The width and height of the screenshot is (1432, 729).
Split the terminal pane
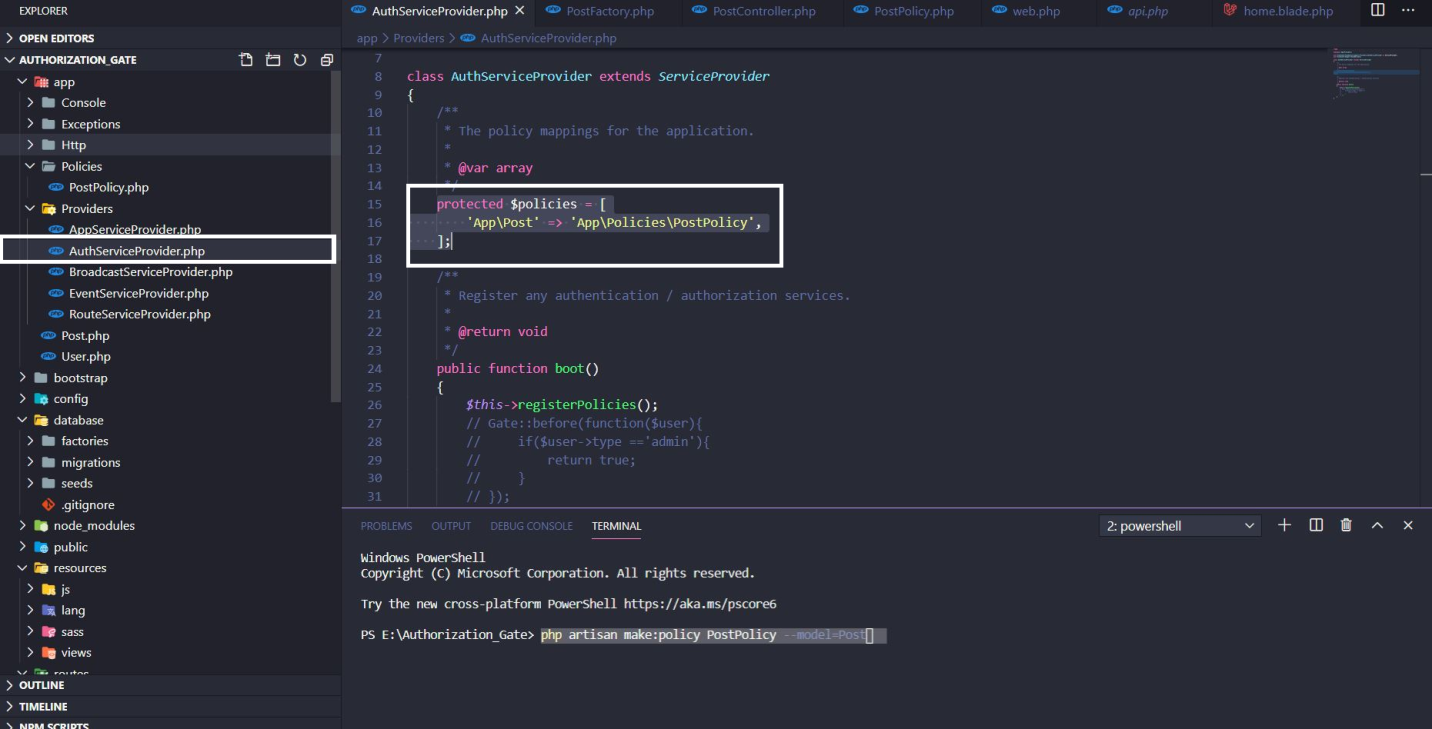tap(1315, 524)
